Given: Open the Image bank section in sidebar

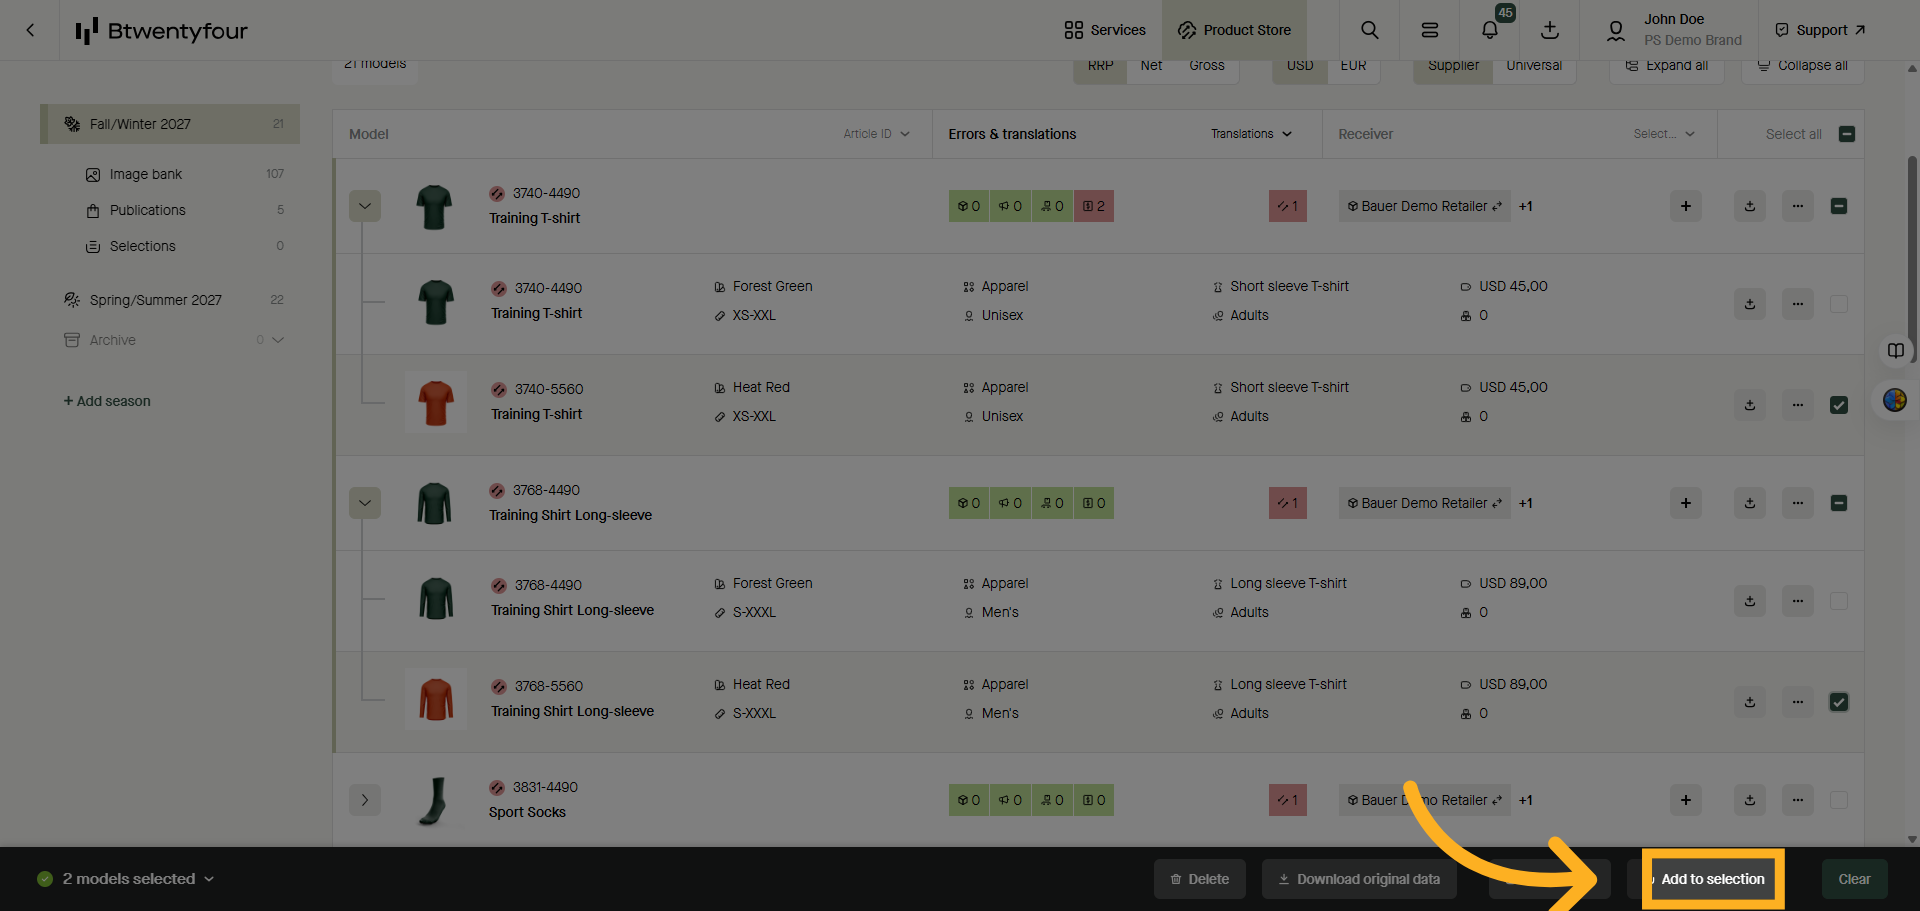Looking at the screenshot, I should (145, 173).
